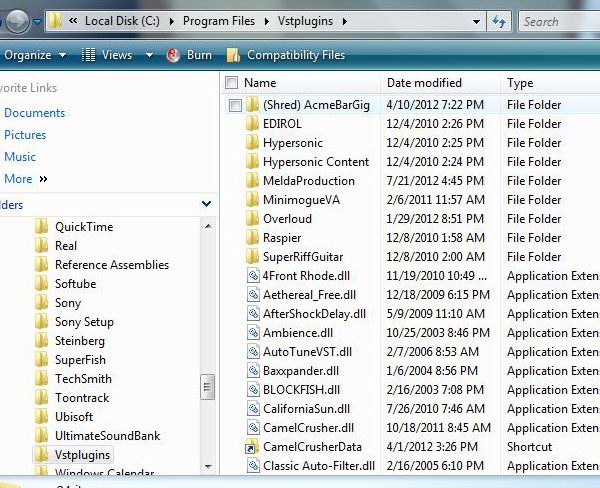600x488 pixels.
Task: Click the Softube folder icon in tree
Action: tap(42, 284)
